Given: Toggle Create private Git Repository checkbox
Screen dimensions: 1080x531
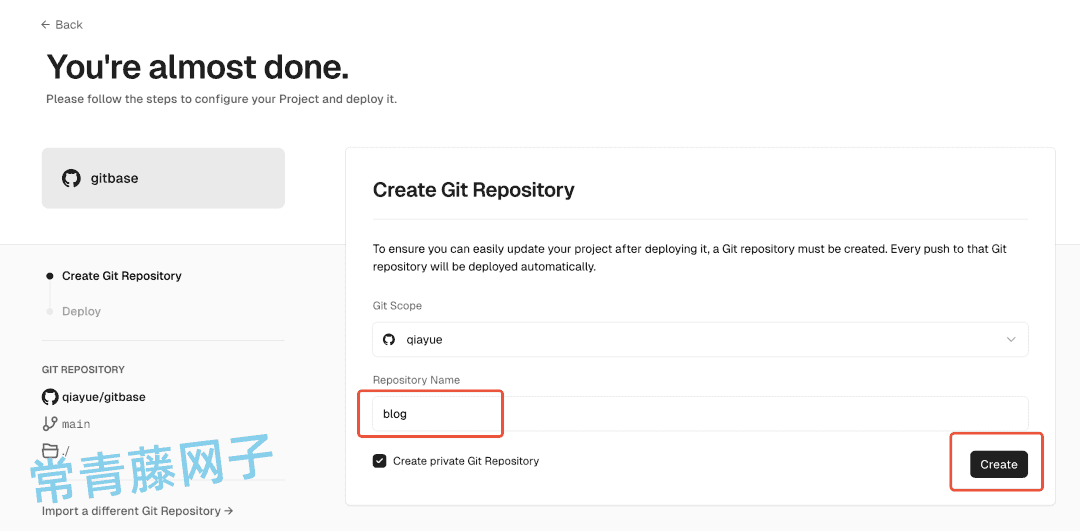Looking at the screenshot, I should coord(380,461).
